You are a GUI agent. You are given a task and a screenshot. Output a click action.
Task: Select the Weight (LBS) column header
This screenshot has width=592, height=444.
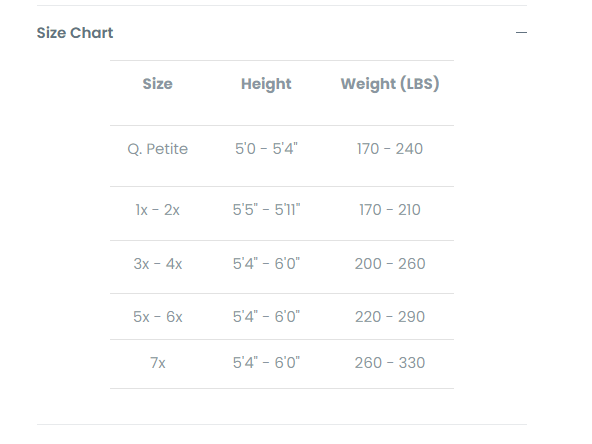coord(390,84)
